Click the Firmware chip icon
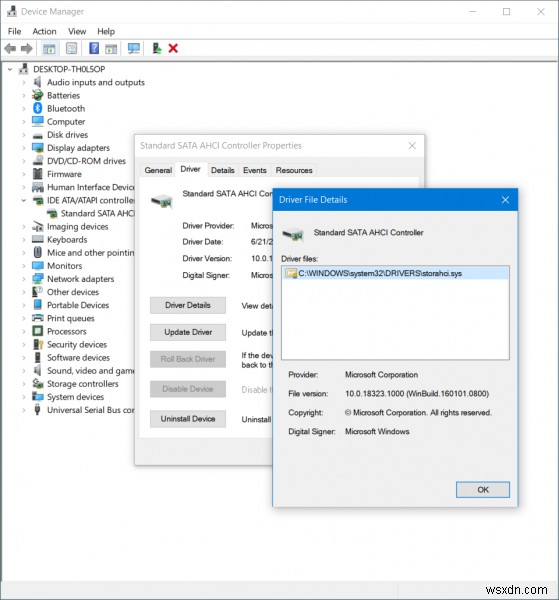 [37, 174]
